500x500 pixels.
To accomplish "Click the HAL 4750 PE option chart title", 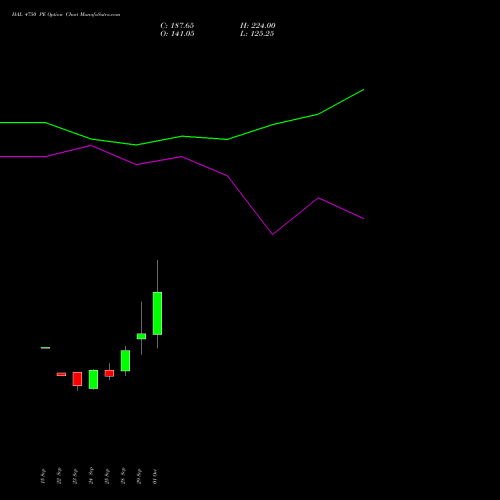I will 66,15.
